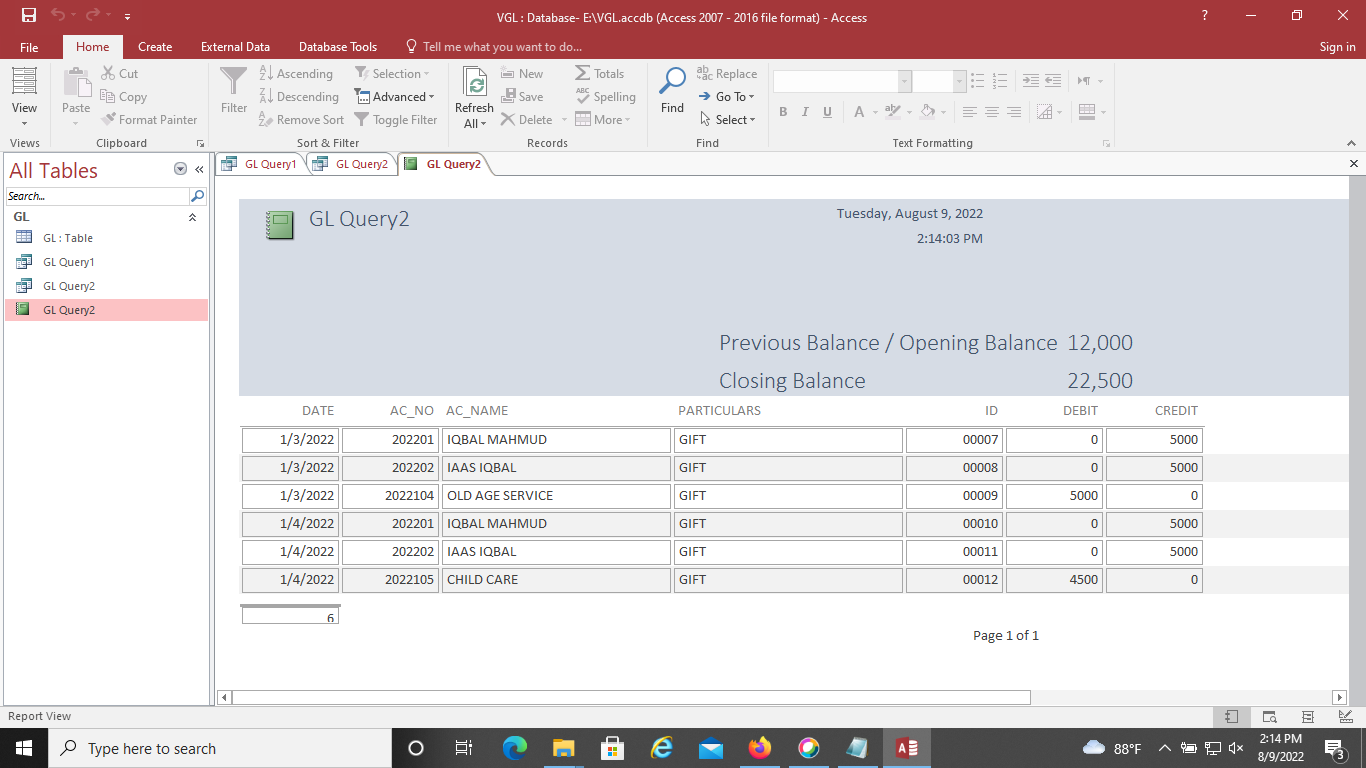Align text left
Screen dimensions: 1366x768
point(969,112)
